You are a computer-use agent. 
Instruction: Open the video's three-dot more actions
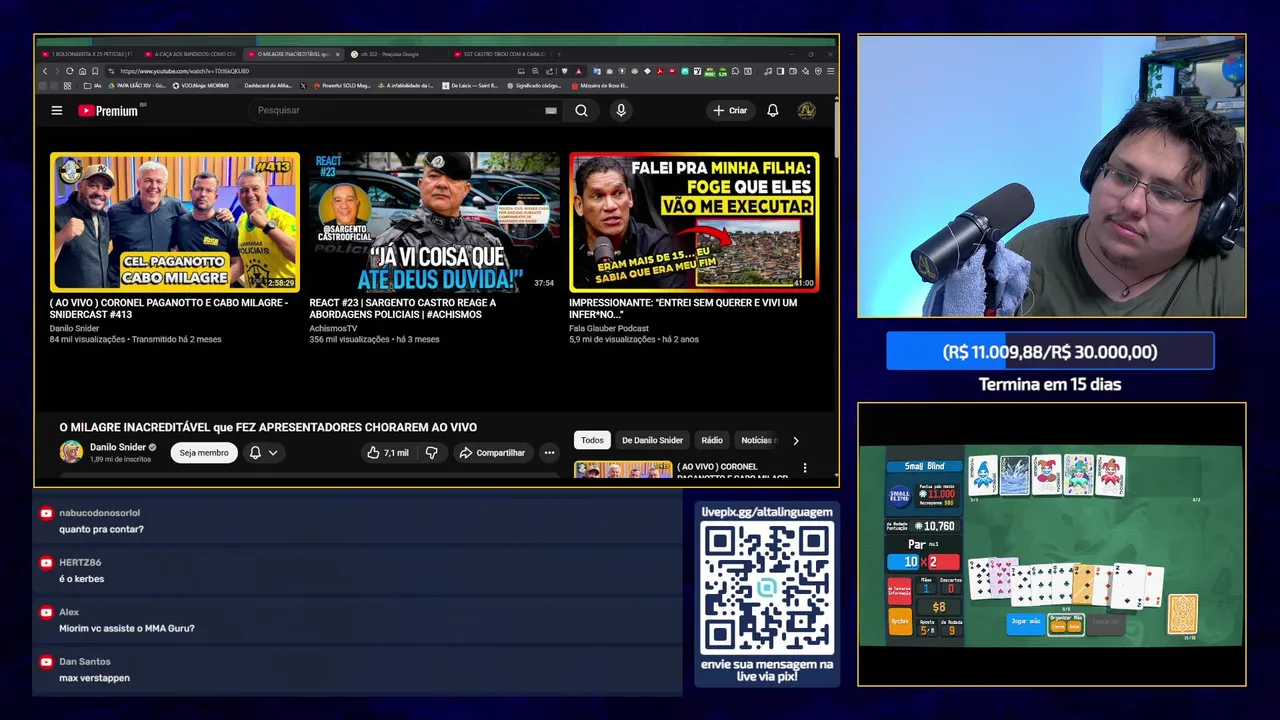tap(549, 453)
